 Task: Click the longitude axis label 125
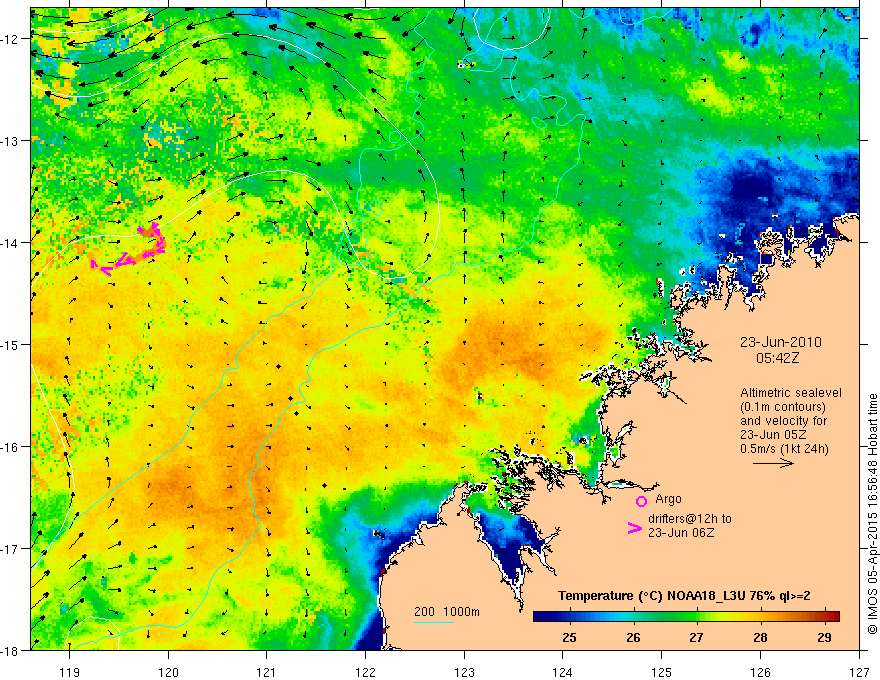pyautogui.click(x=662, y=672)
